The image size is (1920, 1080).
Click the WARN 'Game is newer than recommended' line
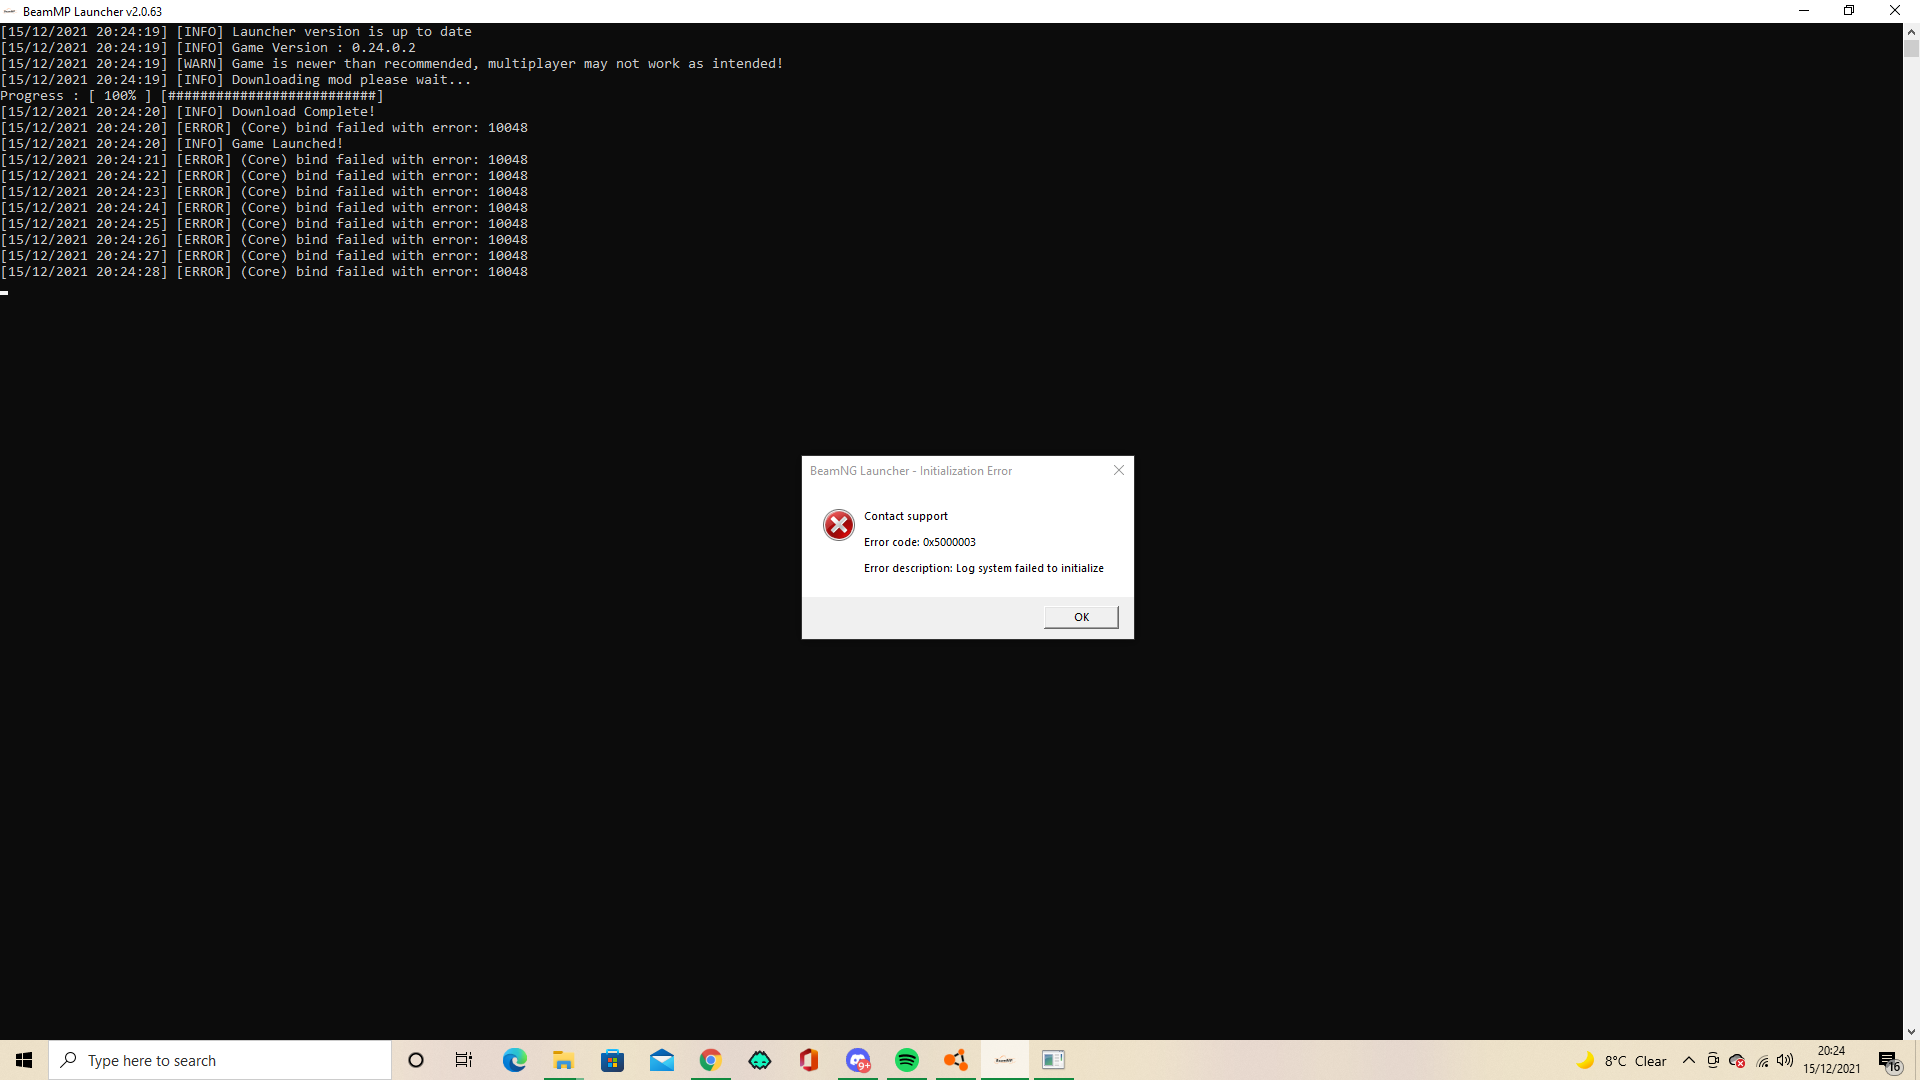tap(392, 64)
